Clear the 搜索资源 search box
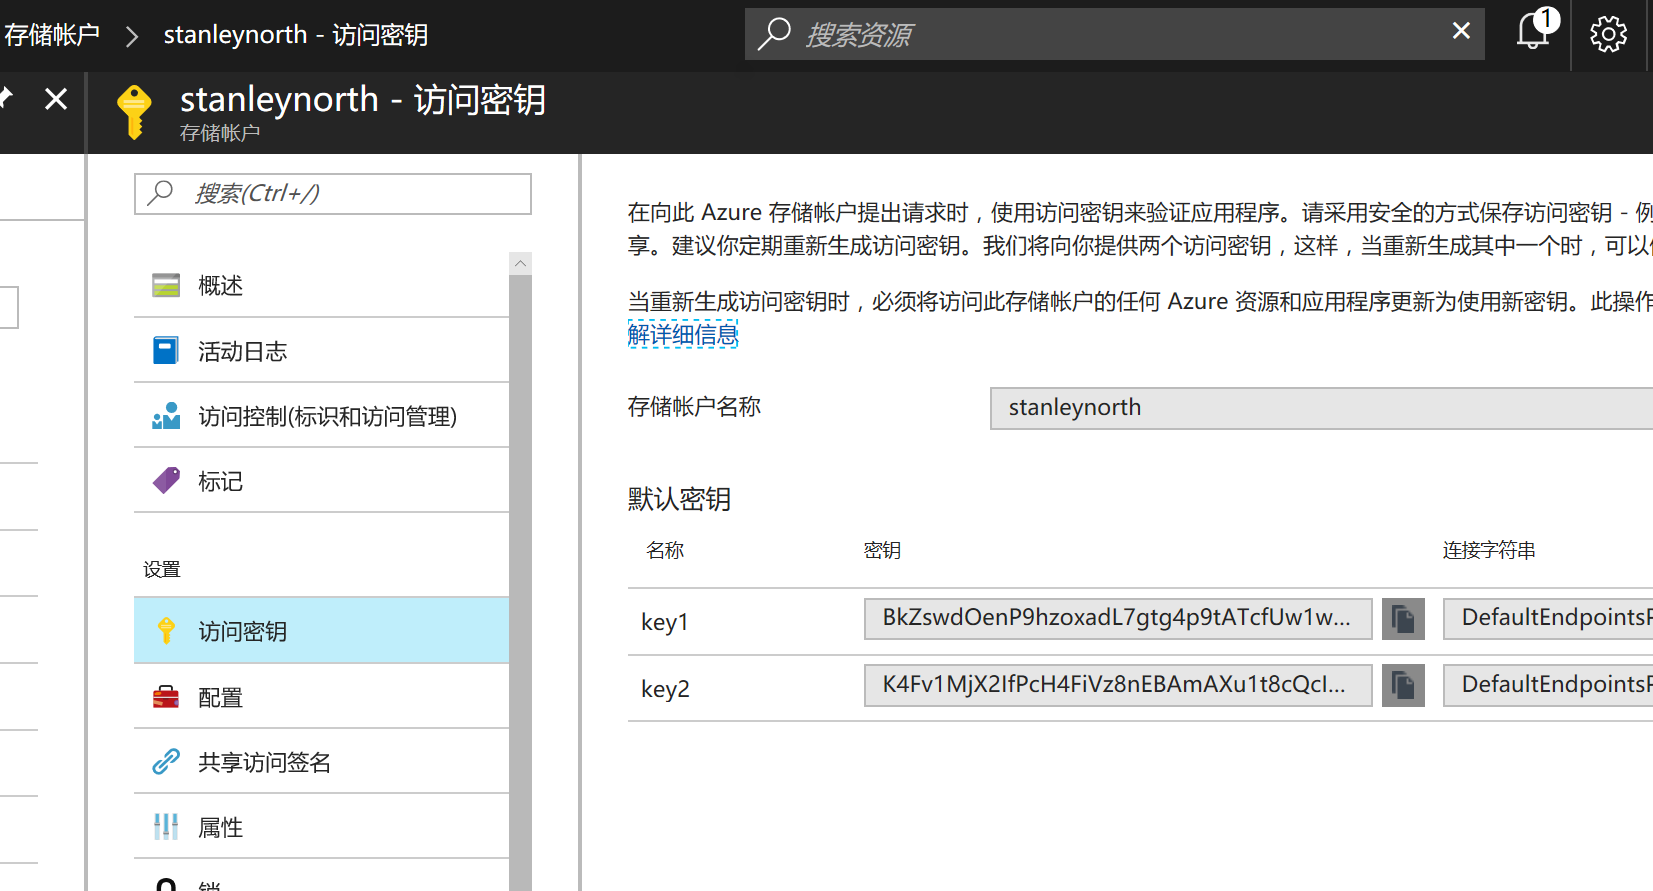 [x=1461, y=31]
